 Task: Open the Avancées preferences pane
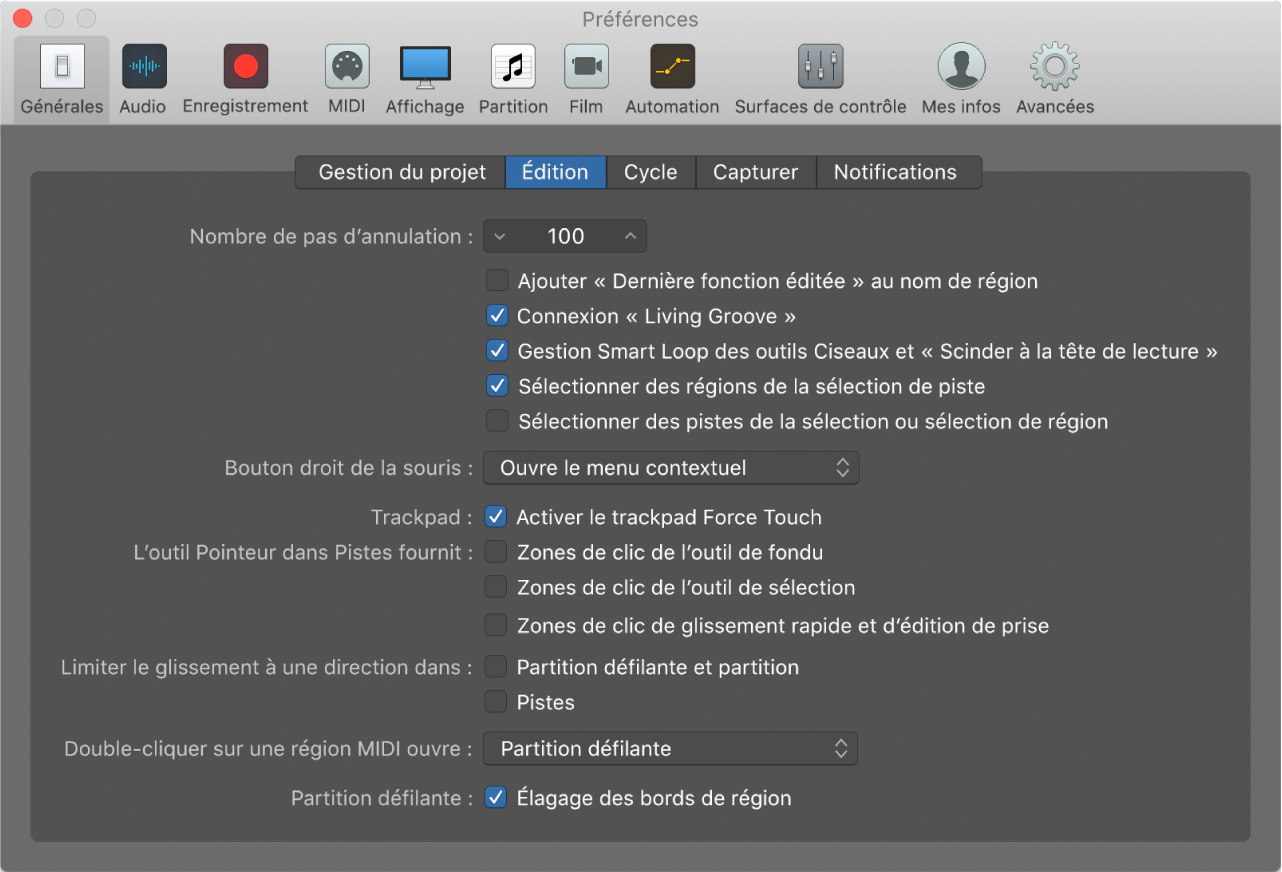[1055, 80]
